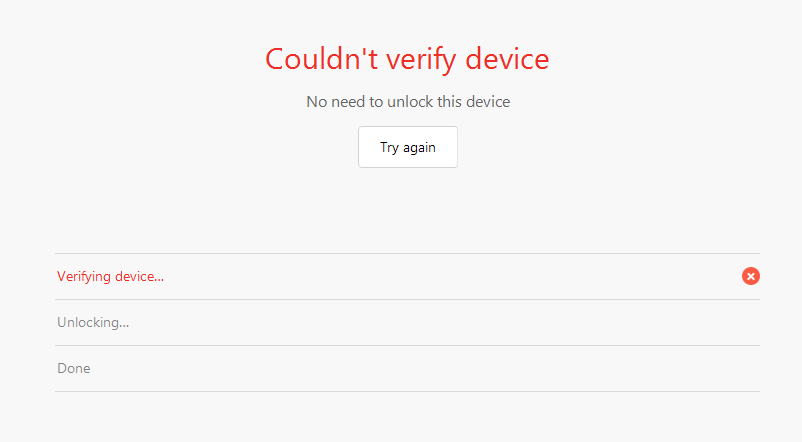802x442 pixels.
Task: Click the first progress step row
Action: (407, 276)
